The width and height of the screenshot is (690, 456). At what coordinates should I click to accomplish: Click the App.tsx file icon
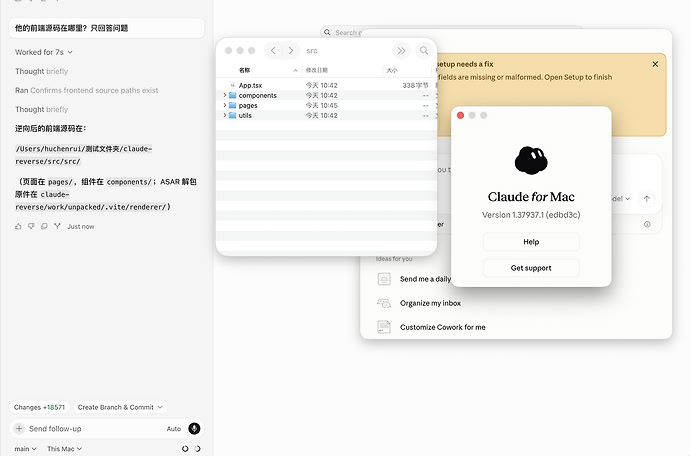[232, 85]
